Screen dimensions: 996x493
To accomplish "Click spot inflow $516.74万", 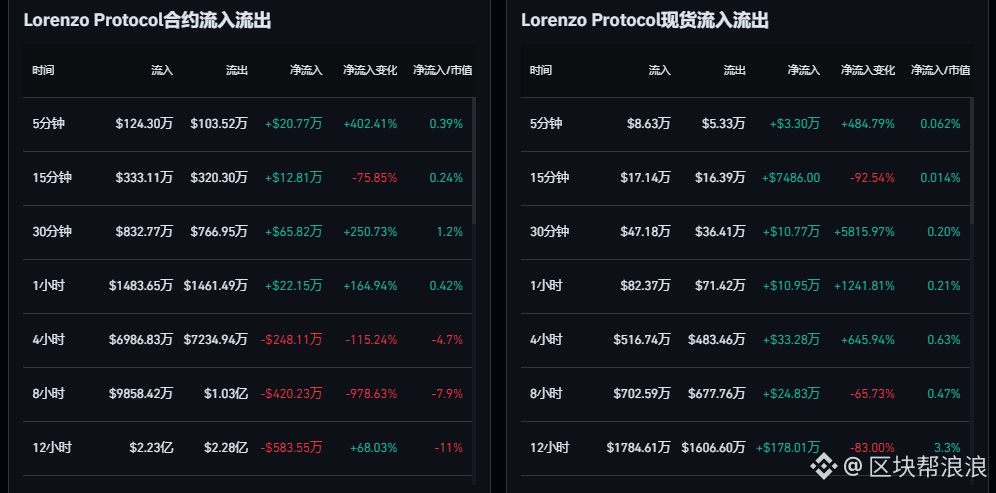I will click(x=642, y=340).
